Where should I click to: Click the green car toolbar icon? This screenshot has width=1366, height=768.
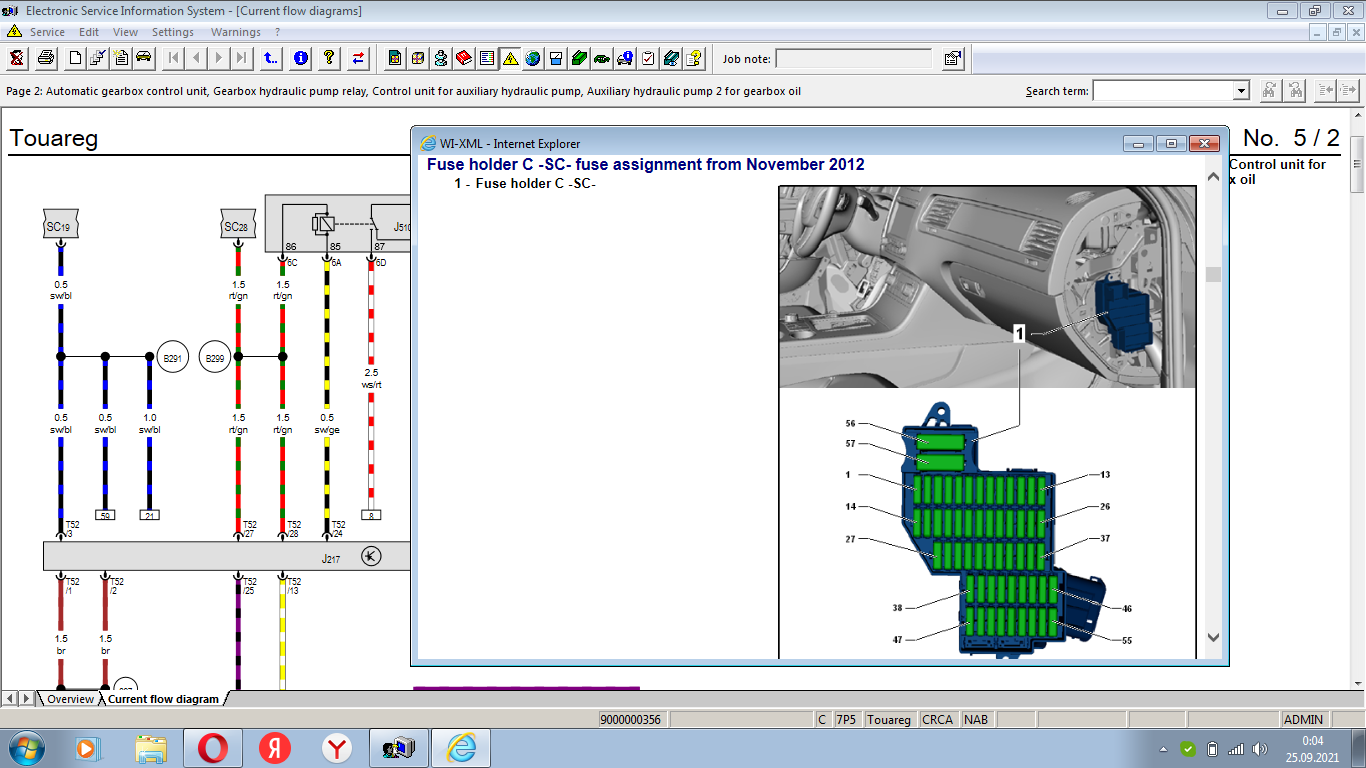point(602,58)
